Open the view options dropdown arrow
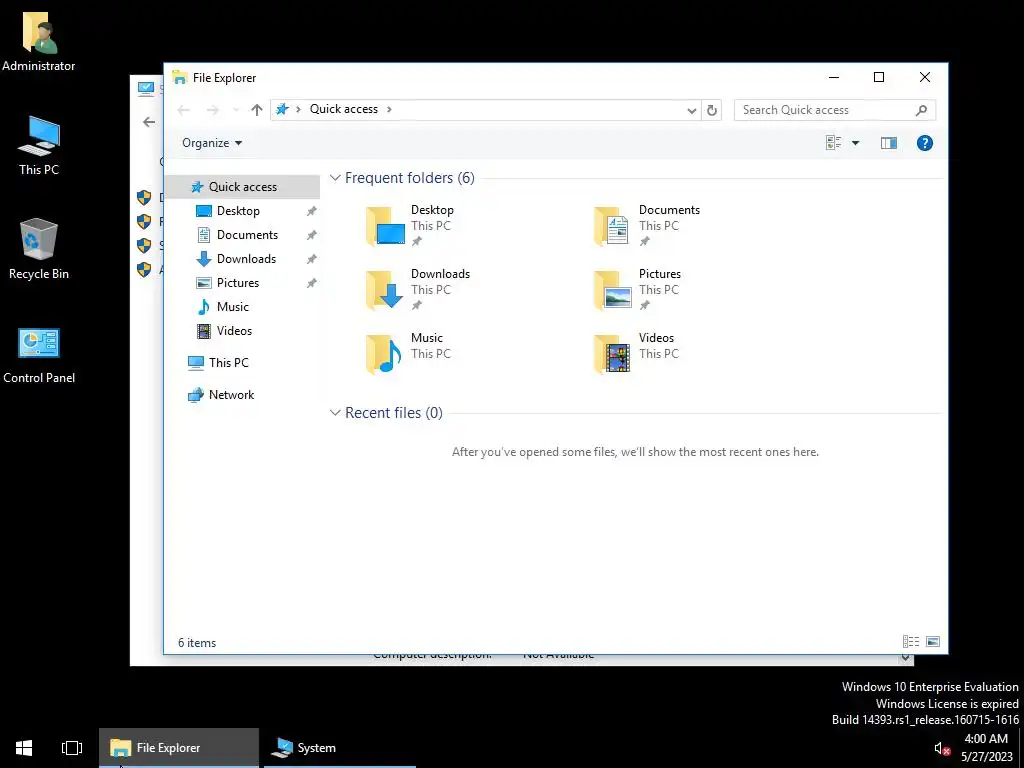Image resolution: width=1024 pixels, height=768 pixels. pyautogui.click(x=856, y=143)
